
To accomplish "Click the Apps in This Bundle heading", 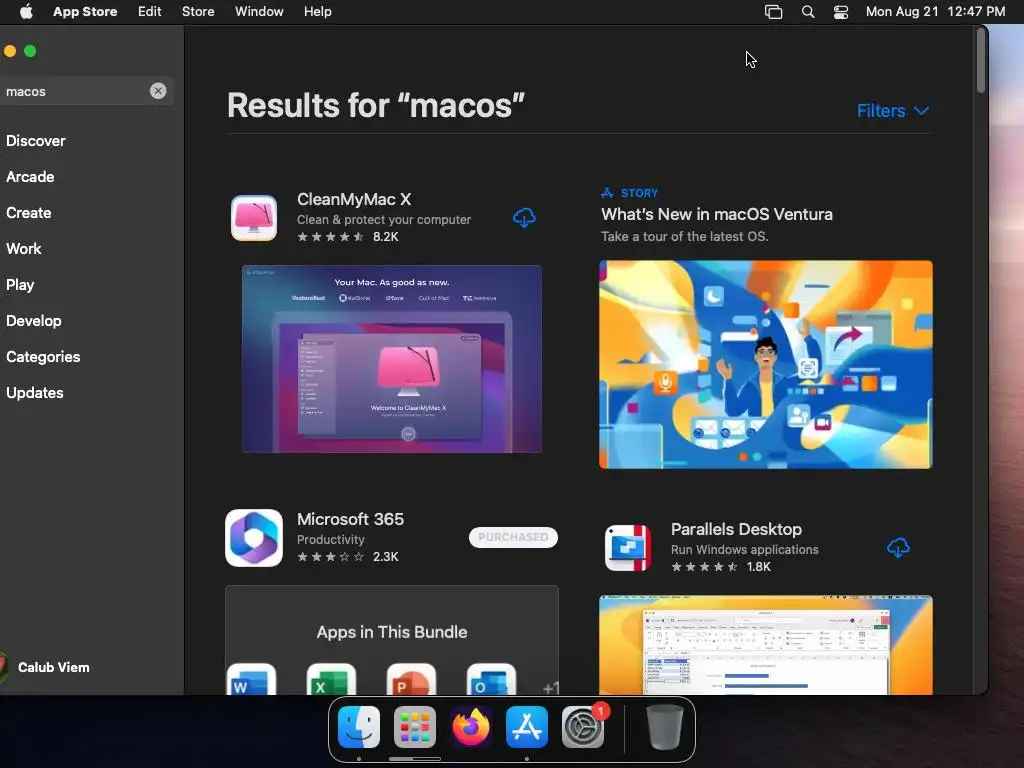I will [392, 632].
